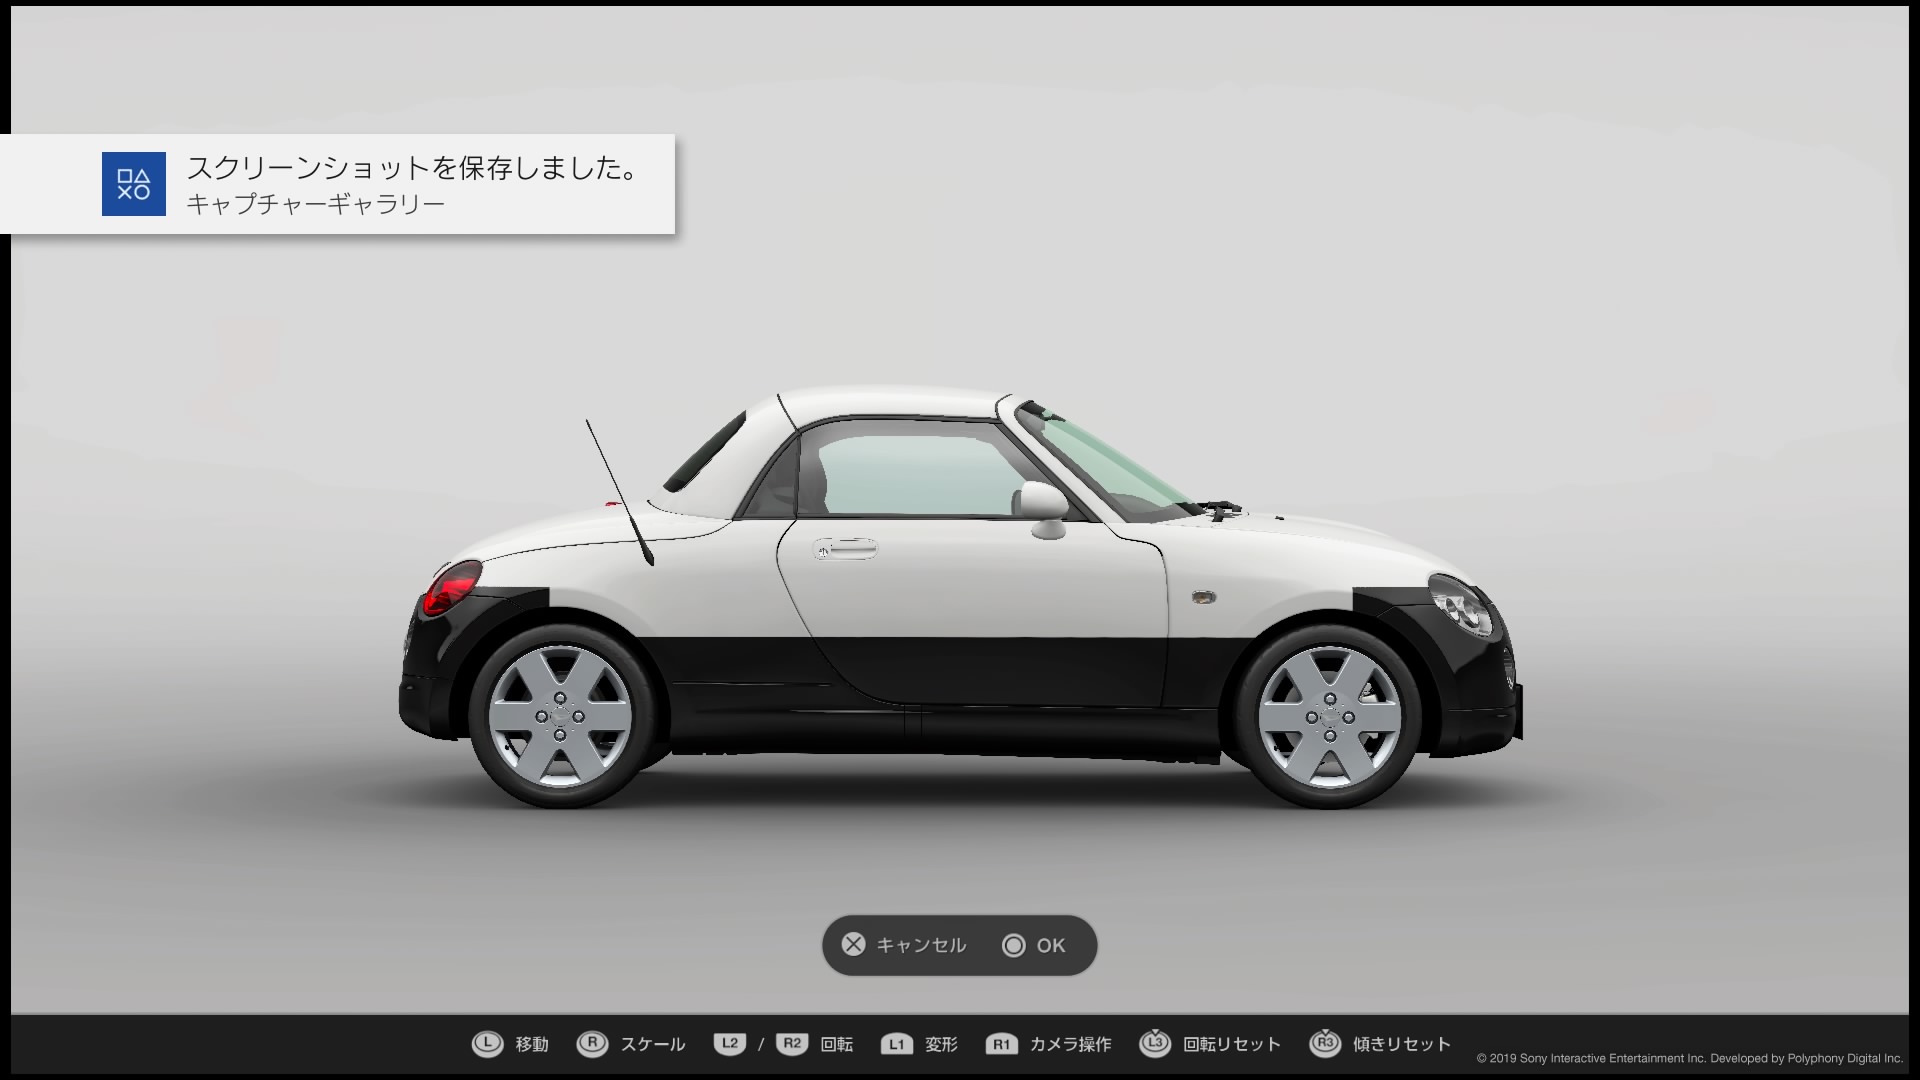Image resolution: width=1920 pixels, height=1080 pixels.
Task: Click the キャプチャーギャラリー notification subtitle
Action: pos(315,204)
